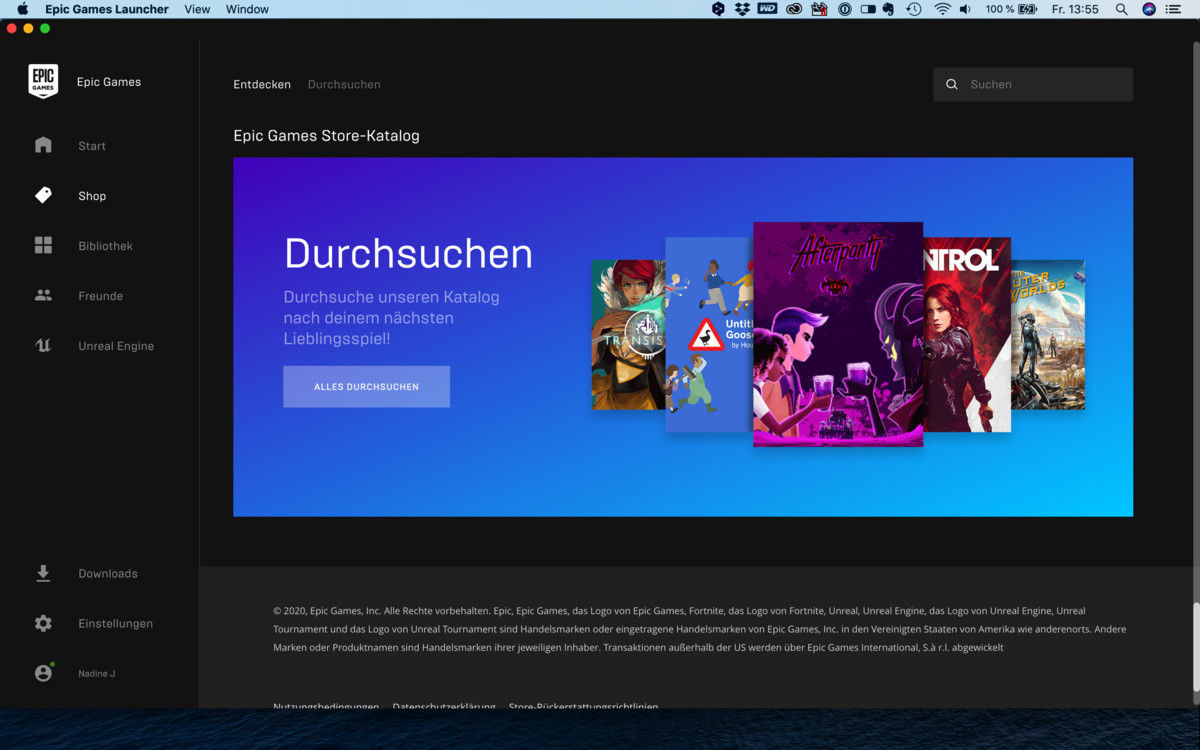Click the Outer Worlds game cover
Image resolution: width=1200 pixels, height=750 pixels.
tap(1048, 334)
